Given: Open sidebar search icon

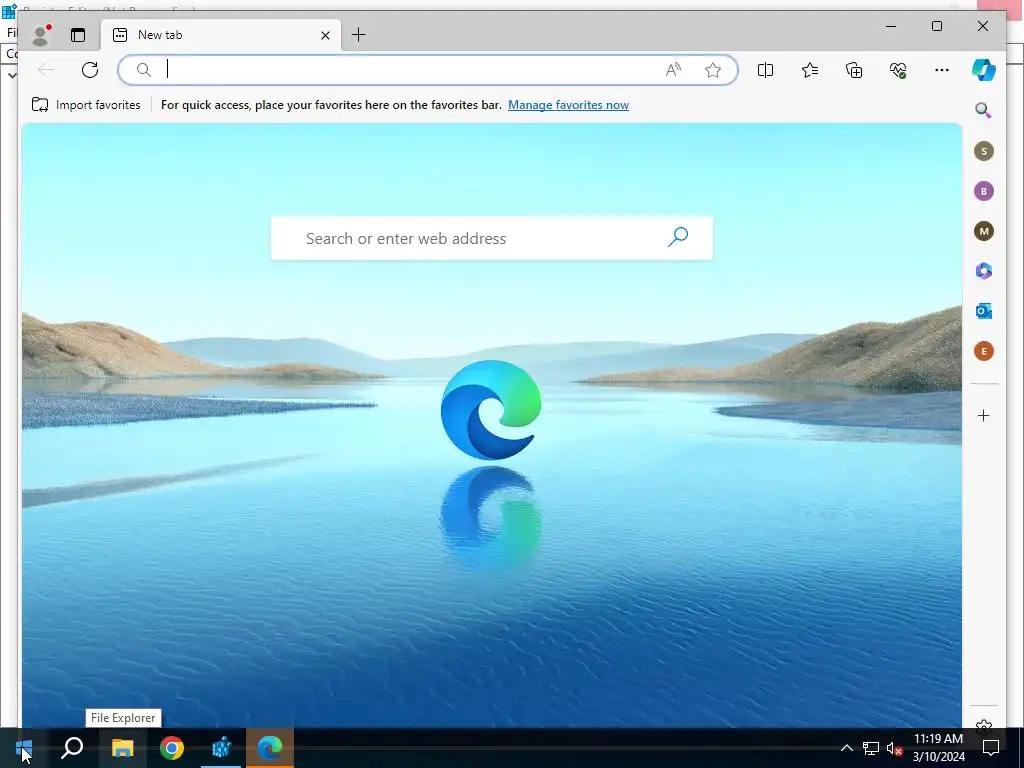Looking at the screenshot, I should (x=984, y=110).
